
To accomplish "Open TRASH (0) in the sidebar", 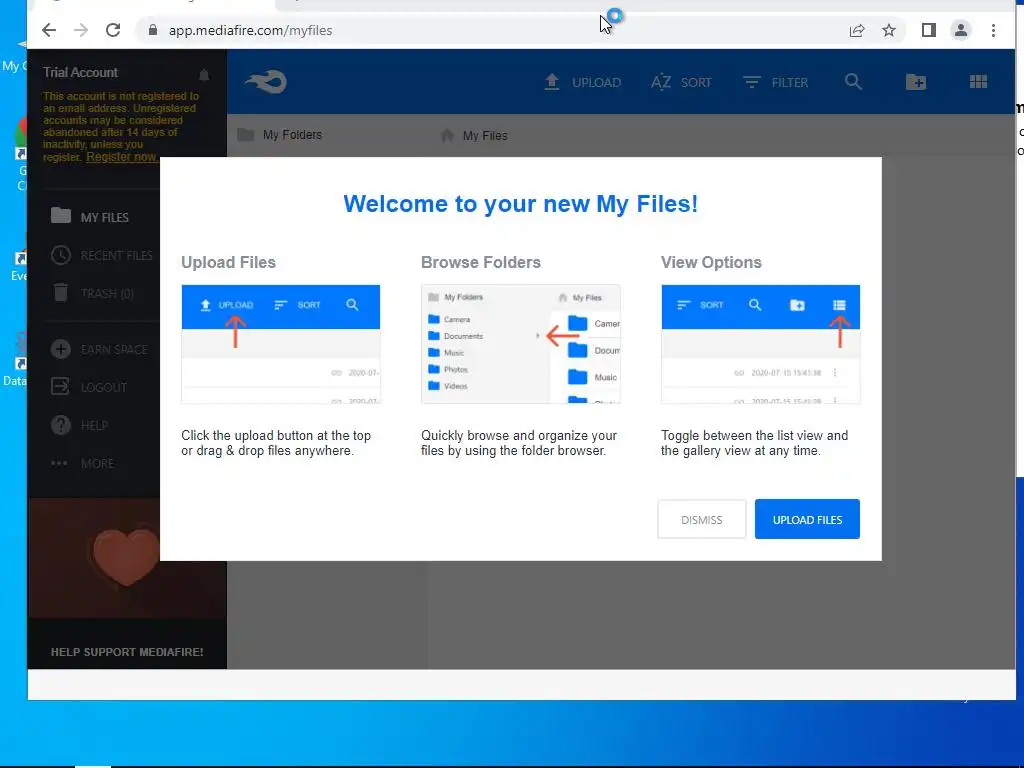I will coord(93,293).
